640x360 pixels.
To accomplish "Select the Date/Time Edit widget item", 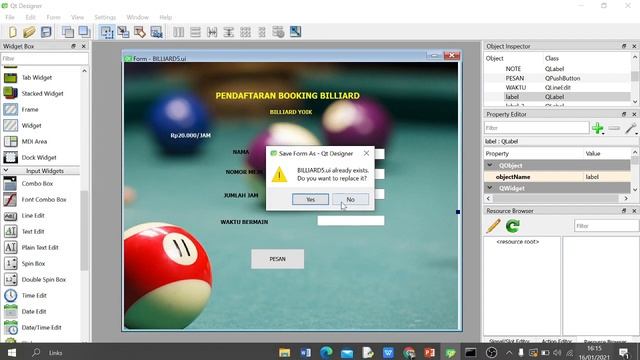I will 40,327.
